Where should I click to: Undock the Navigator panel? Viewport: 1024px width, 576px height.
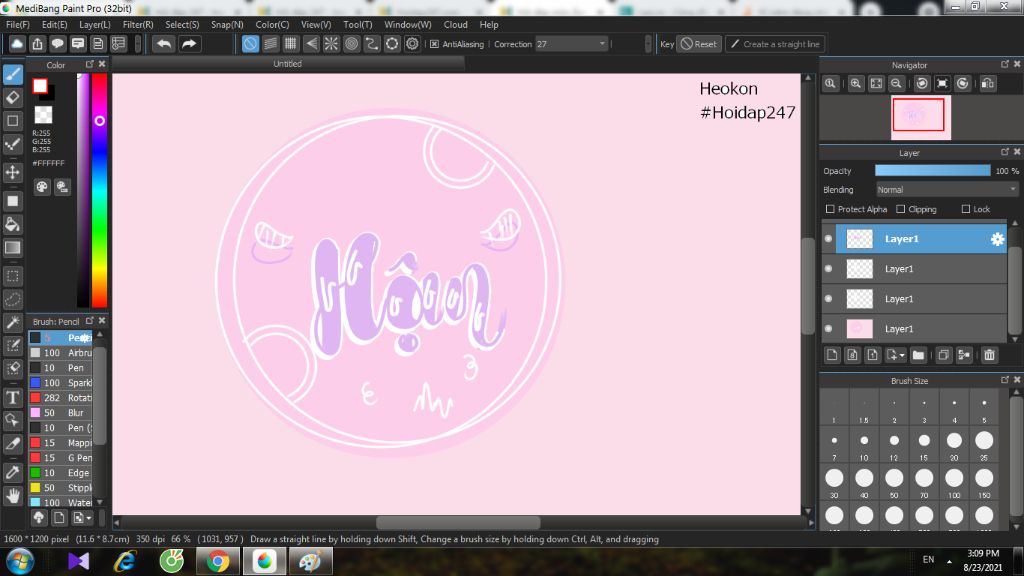tap(1004, 64)
